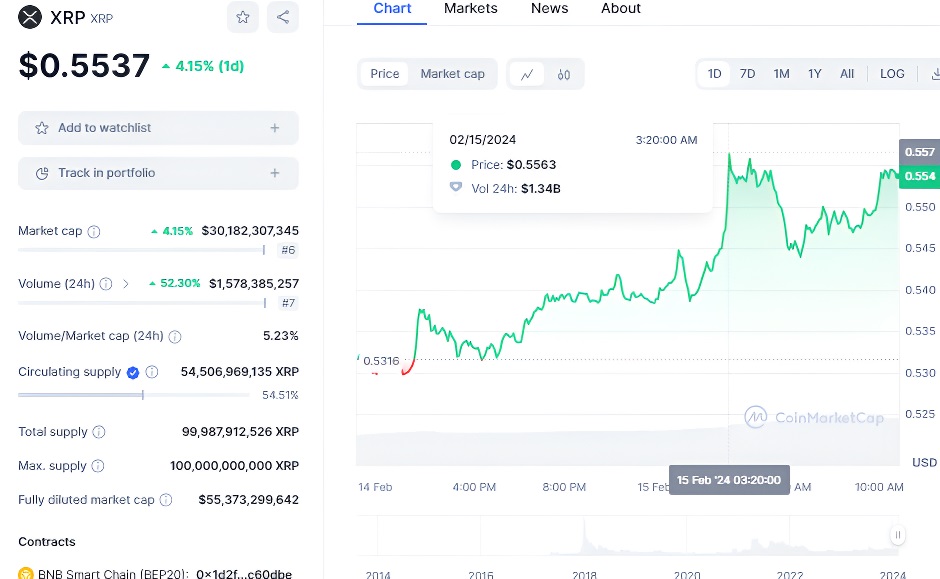This screenshot has height=579, width=940.
Task: Click Track in portfolio button
Action: tap(158, 173)
